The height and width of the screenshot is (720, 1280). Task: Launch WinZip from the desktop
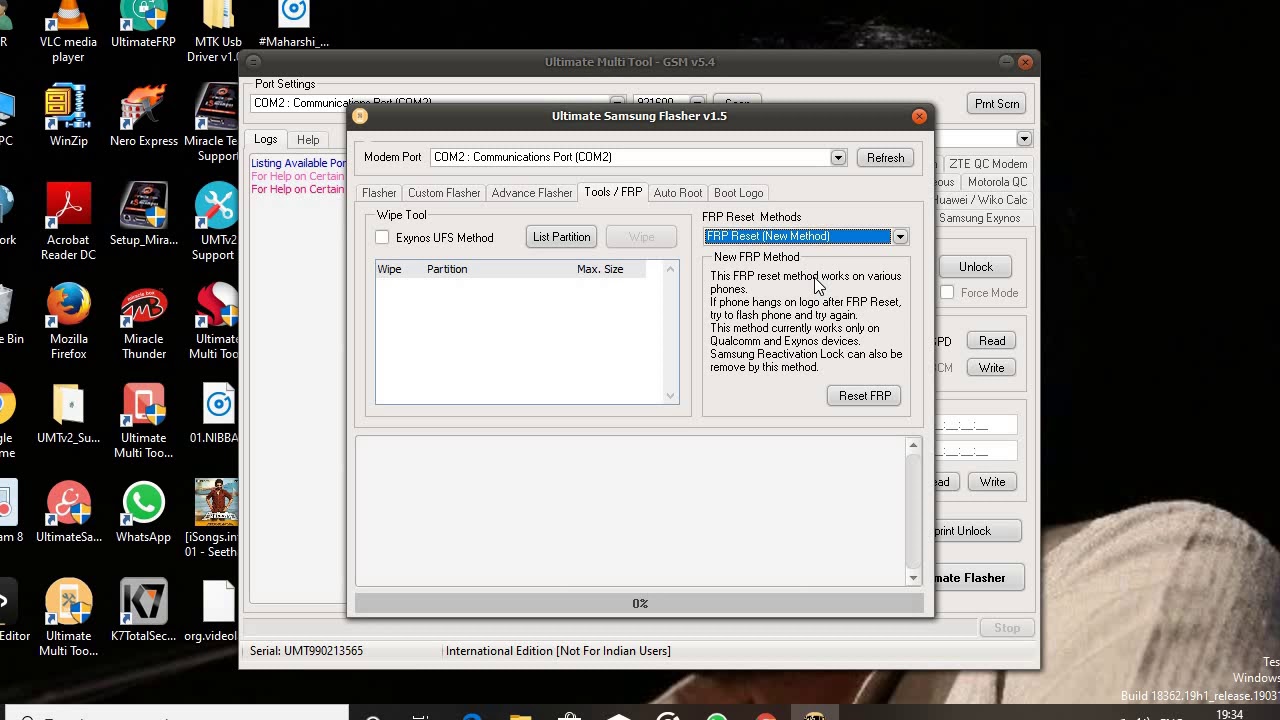(x=68, y=117)
